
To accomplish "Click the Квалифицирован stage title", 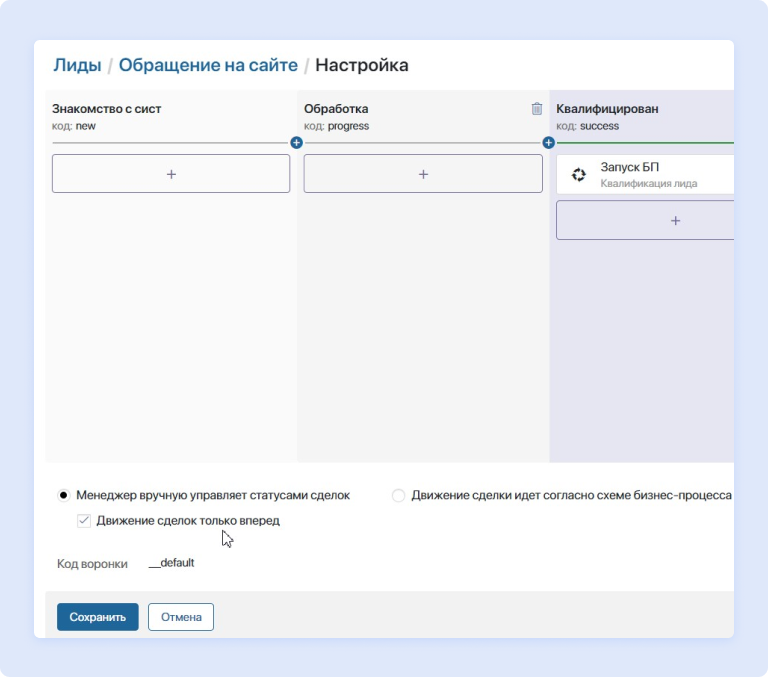I will (607, 109).
